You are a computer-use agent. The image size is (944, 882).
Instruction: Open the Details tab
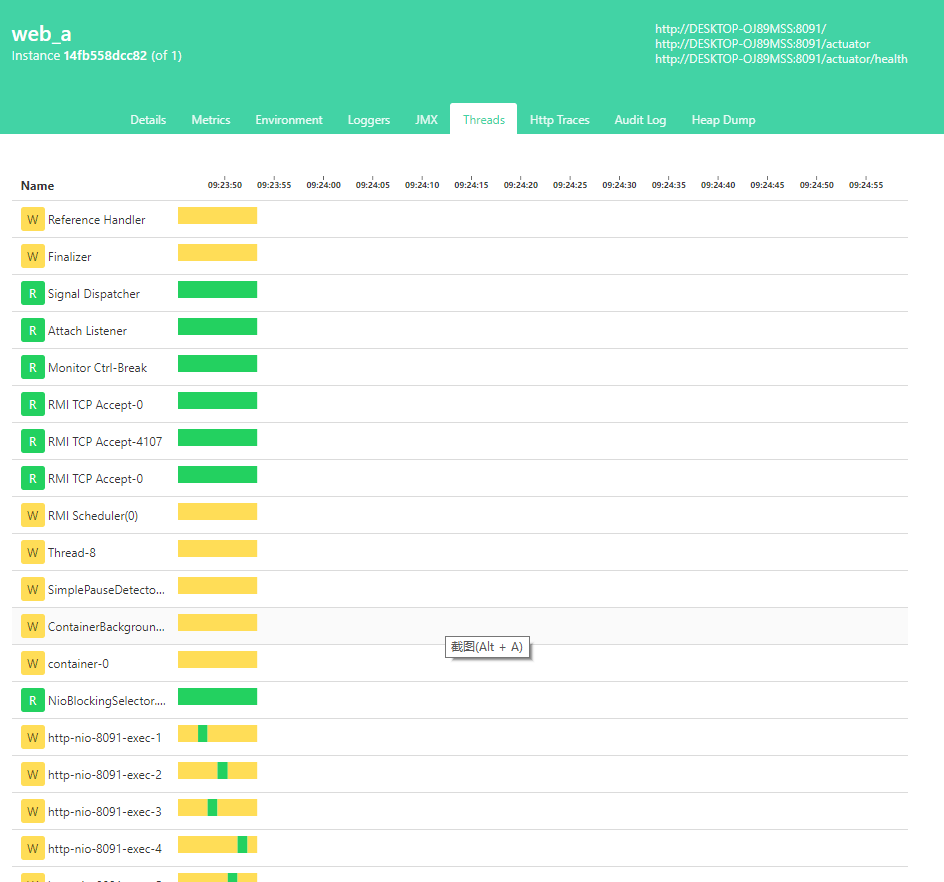click(x=148, y=120)
